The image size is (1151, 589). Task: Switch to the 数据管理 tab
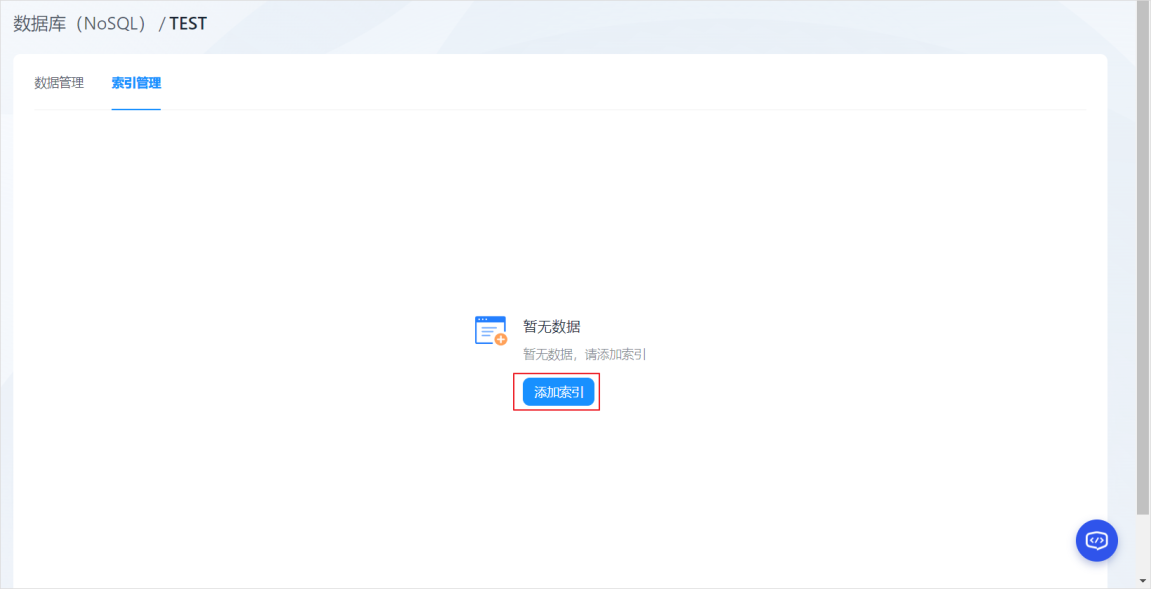coord(59,83)
